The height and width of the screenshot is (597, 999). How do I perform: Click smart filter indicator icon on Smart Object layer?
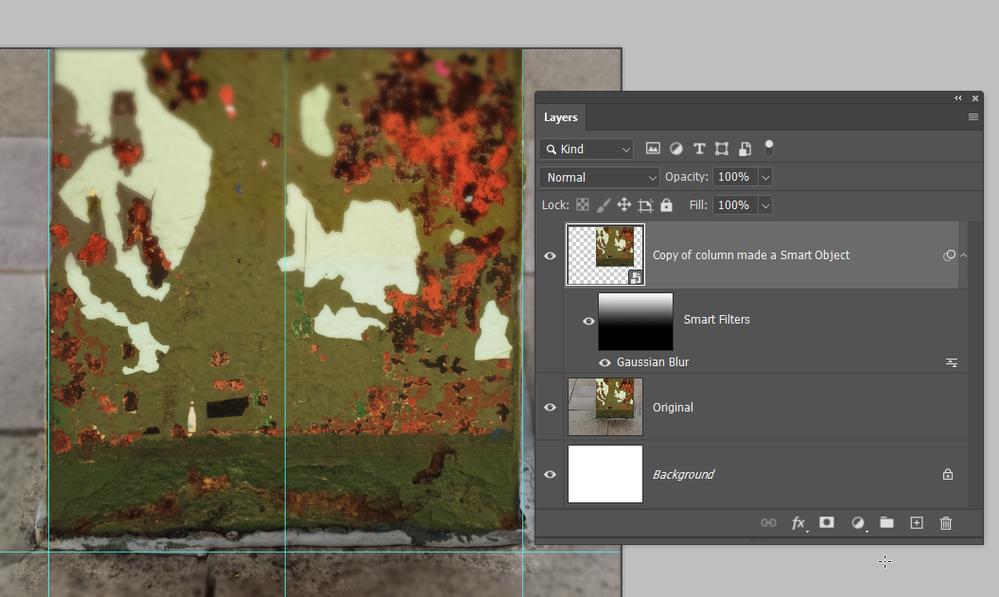949,255
